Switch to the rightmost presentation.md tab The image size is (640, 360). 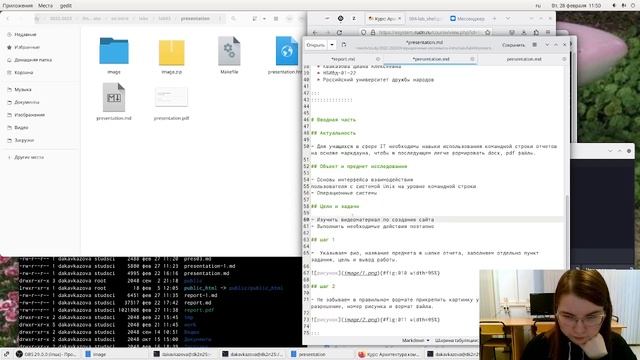[x=524, y=59]
